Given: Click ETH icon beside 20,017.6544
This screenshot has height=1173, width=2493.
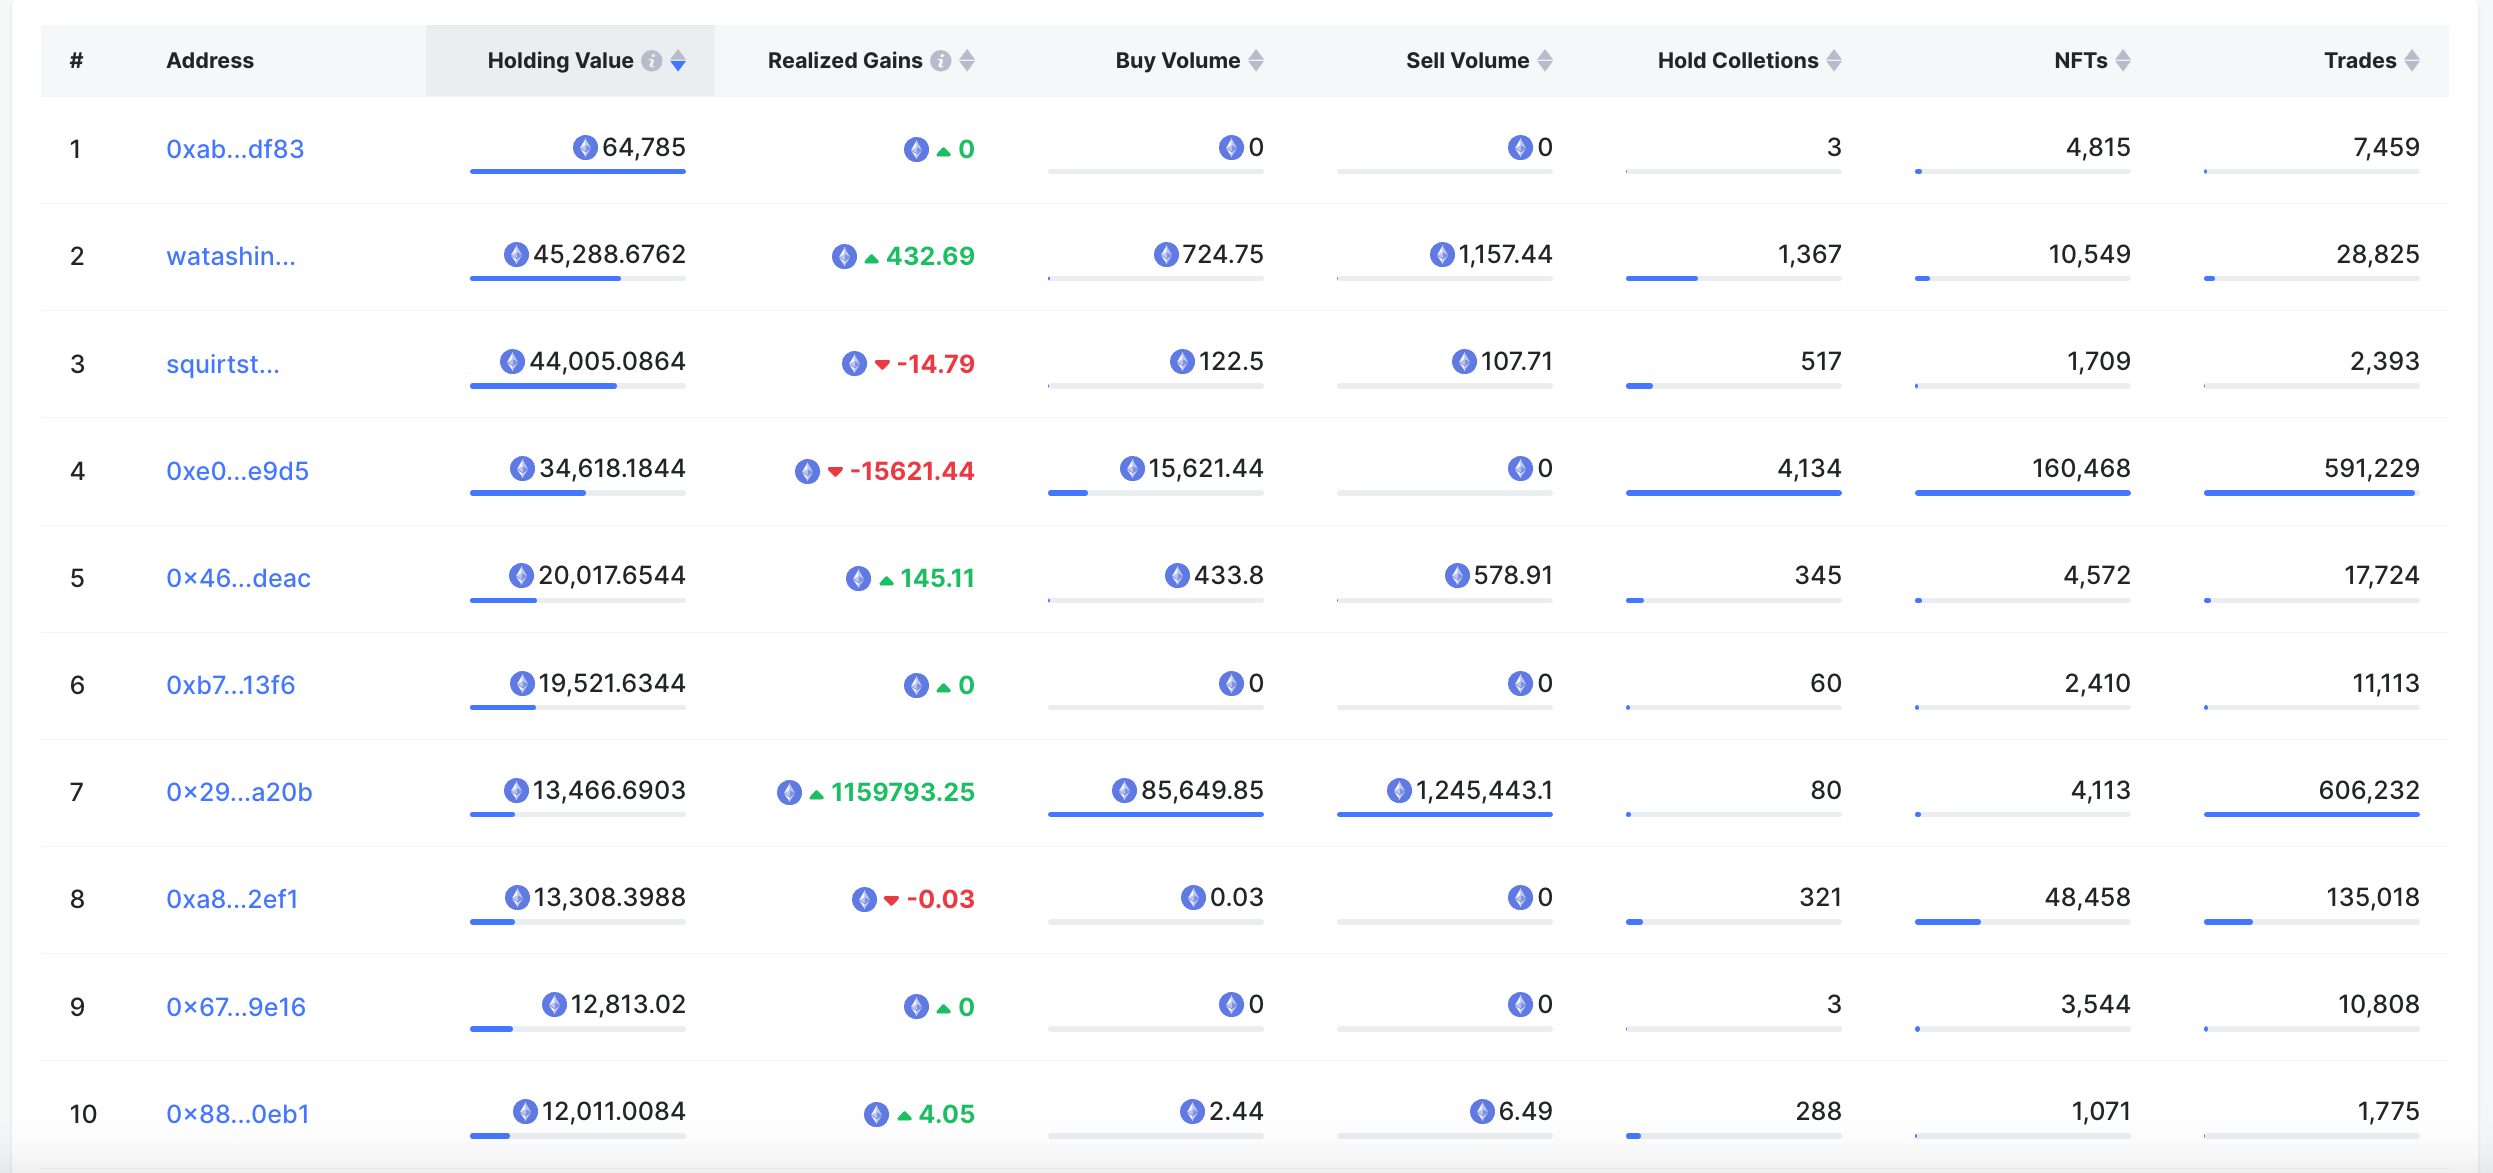Looking at the screenshot, I should tap(521, 576).
